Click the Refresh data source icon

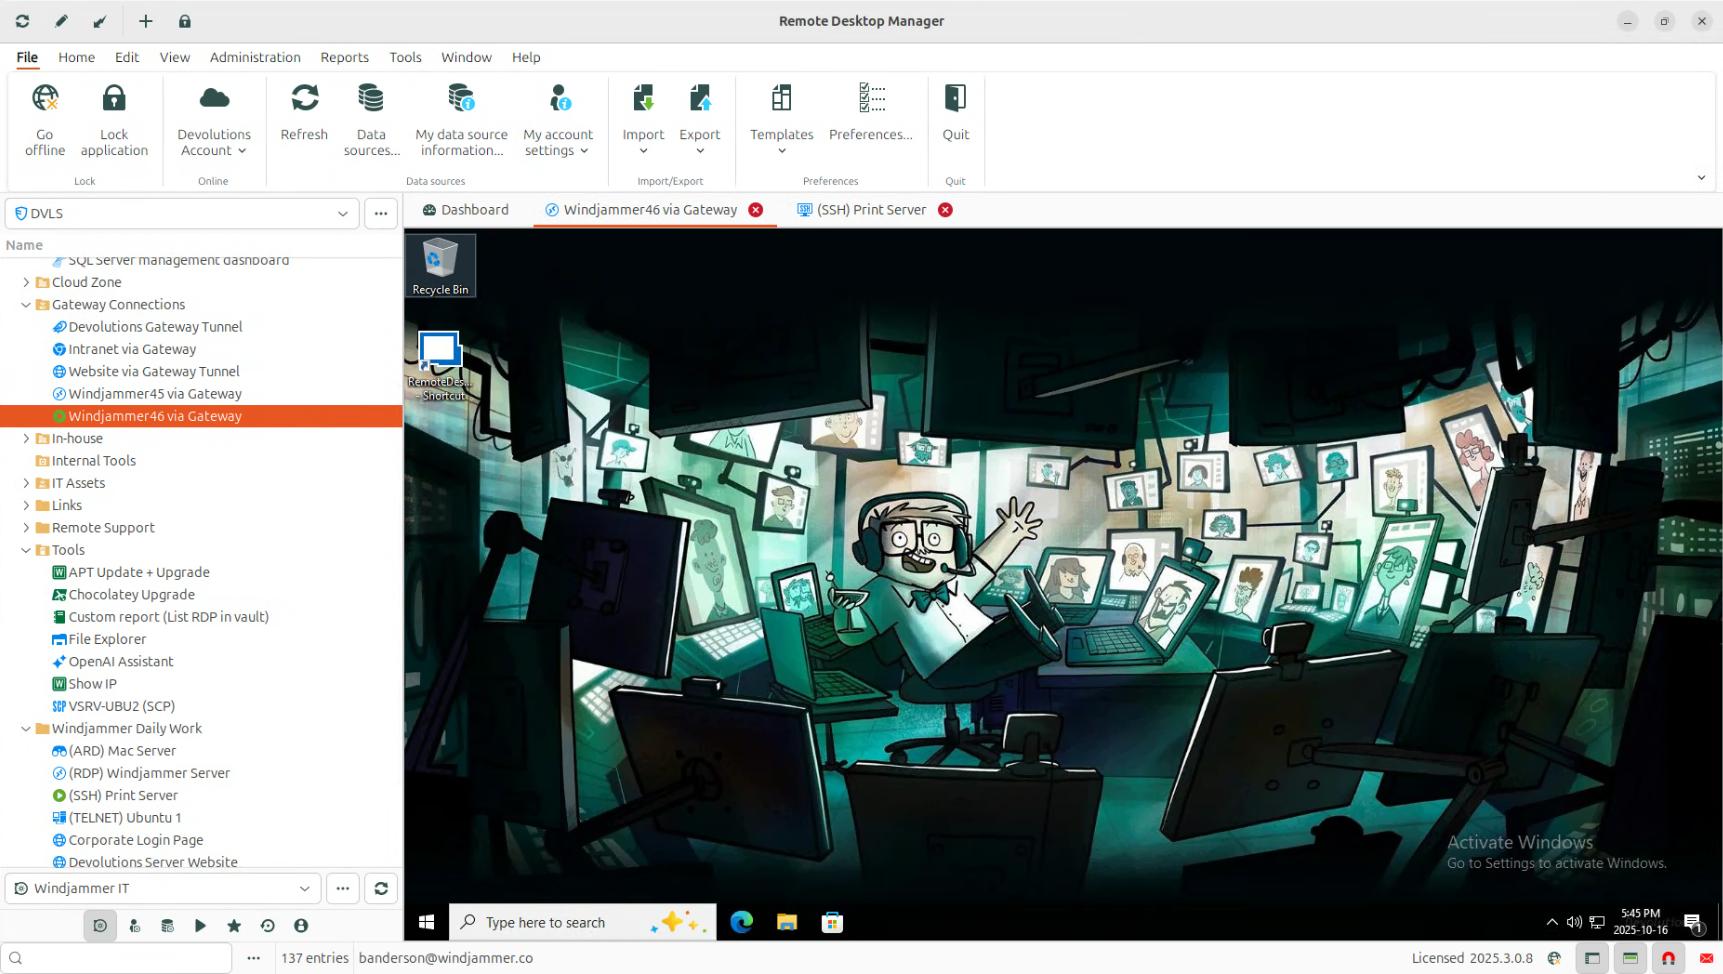coord(304,100)
